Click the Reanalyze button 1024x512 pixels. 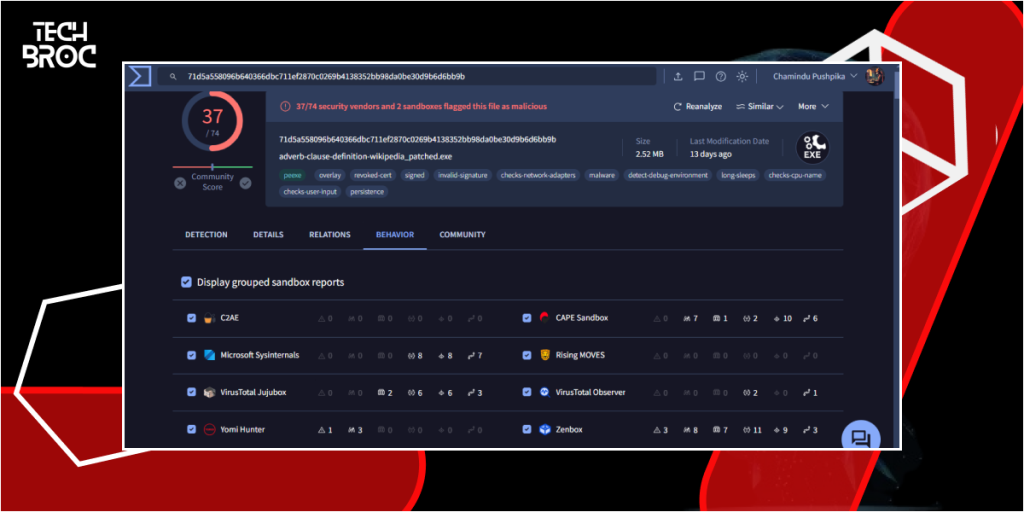tap(697, 106)
